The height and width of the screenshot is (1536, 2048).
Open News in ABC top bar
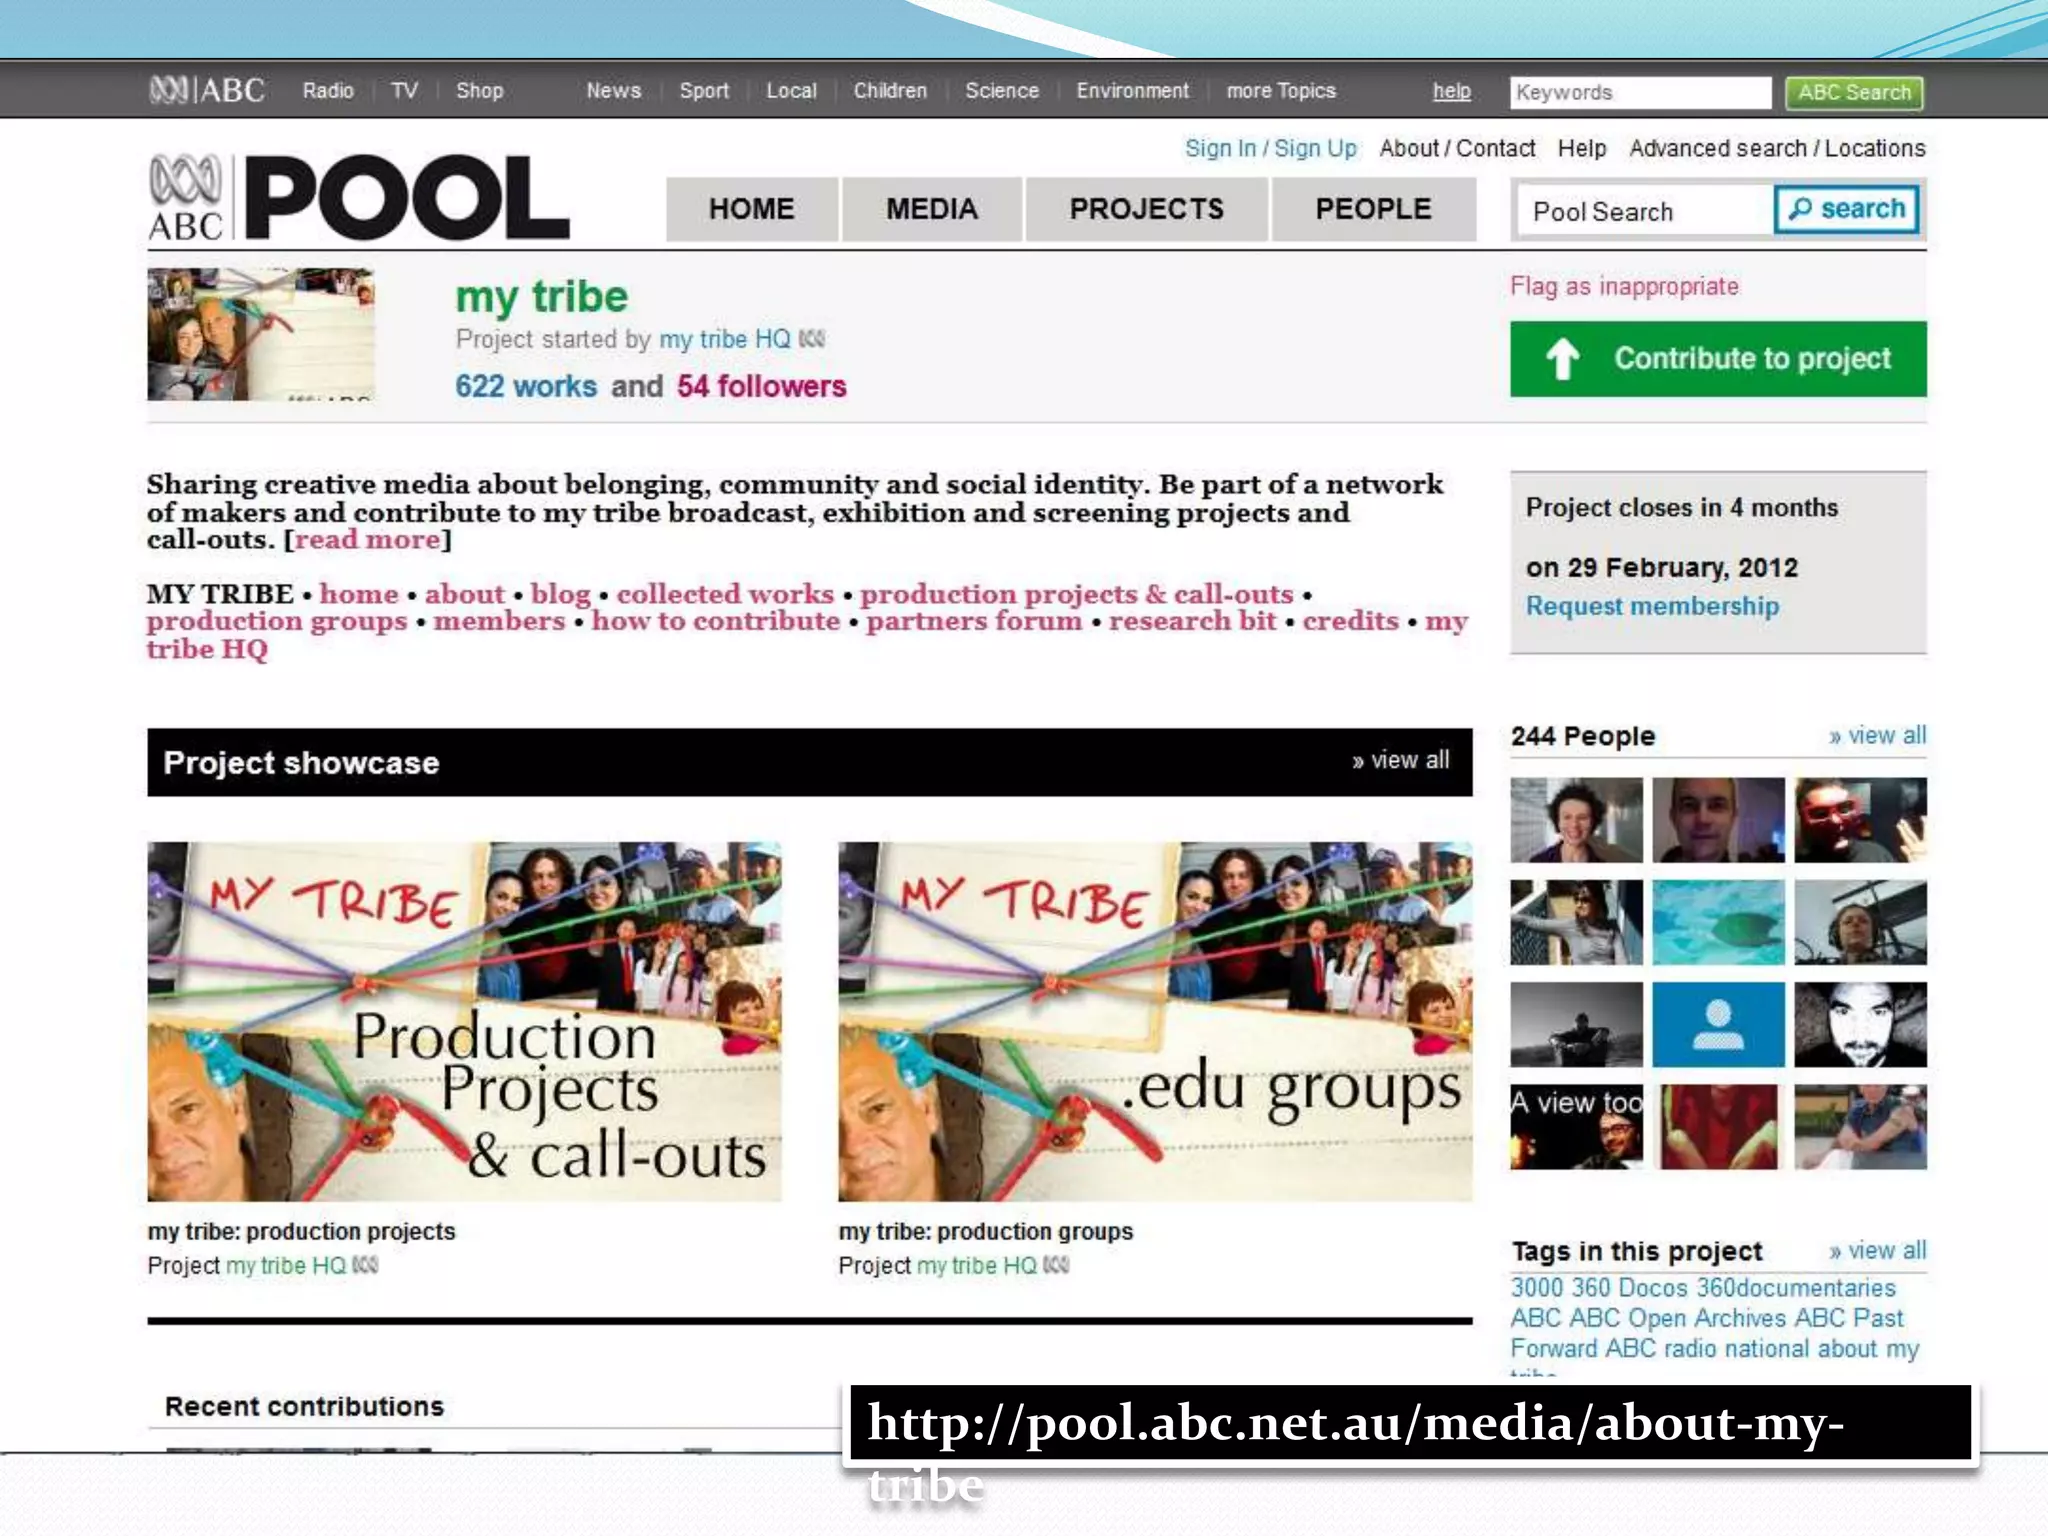613,91
